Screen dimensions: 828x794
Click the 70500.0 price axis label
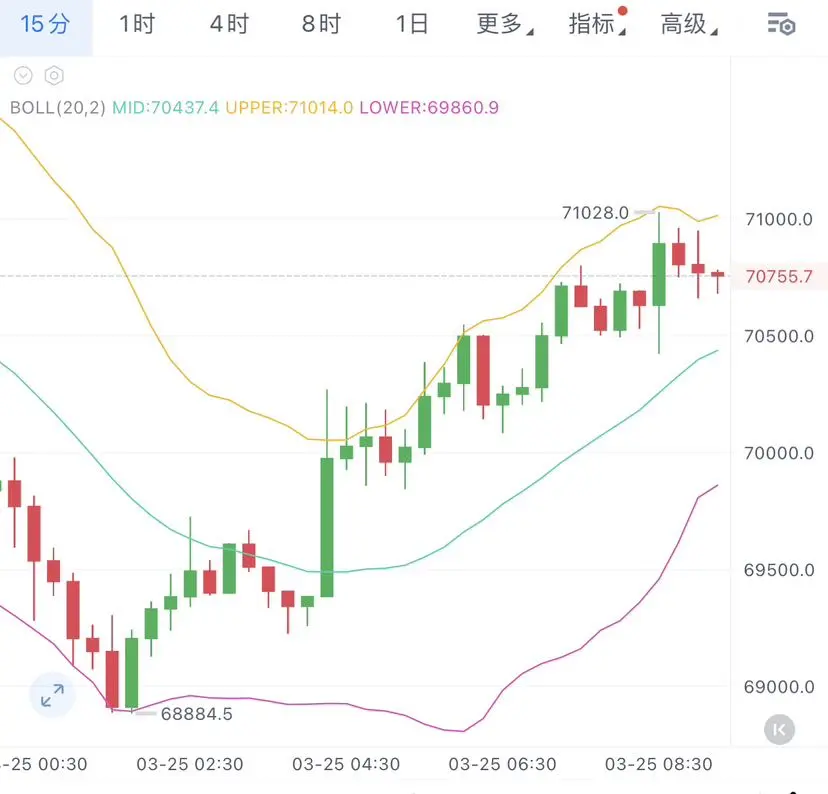[x=779, y=336]
